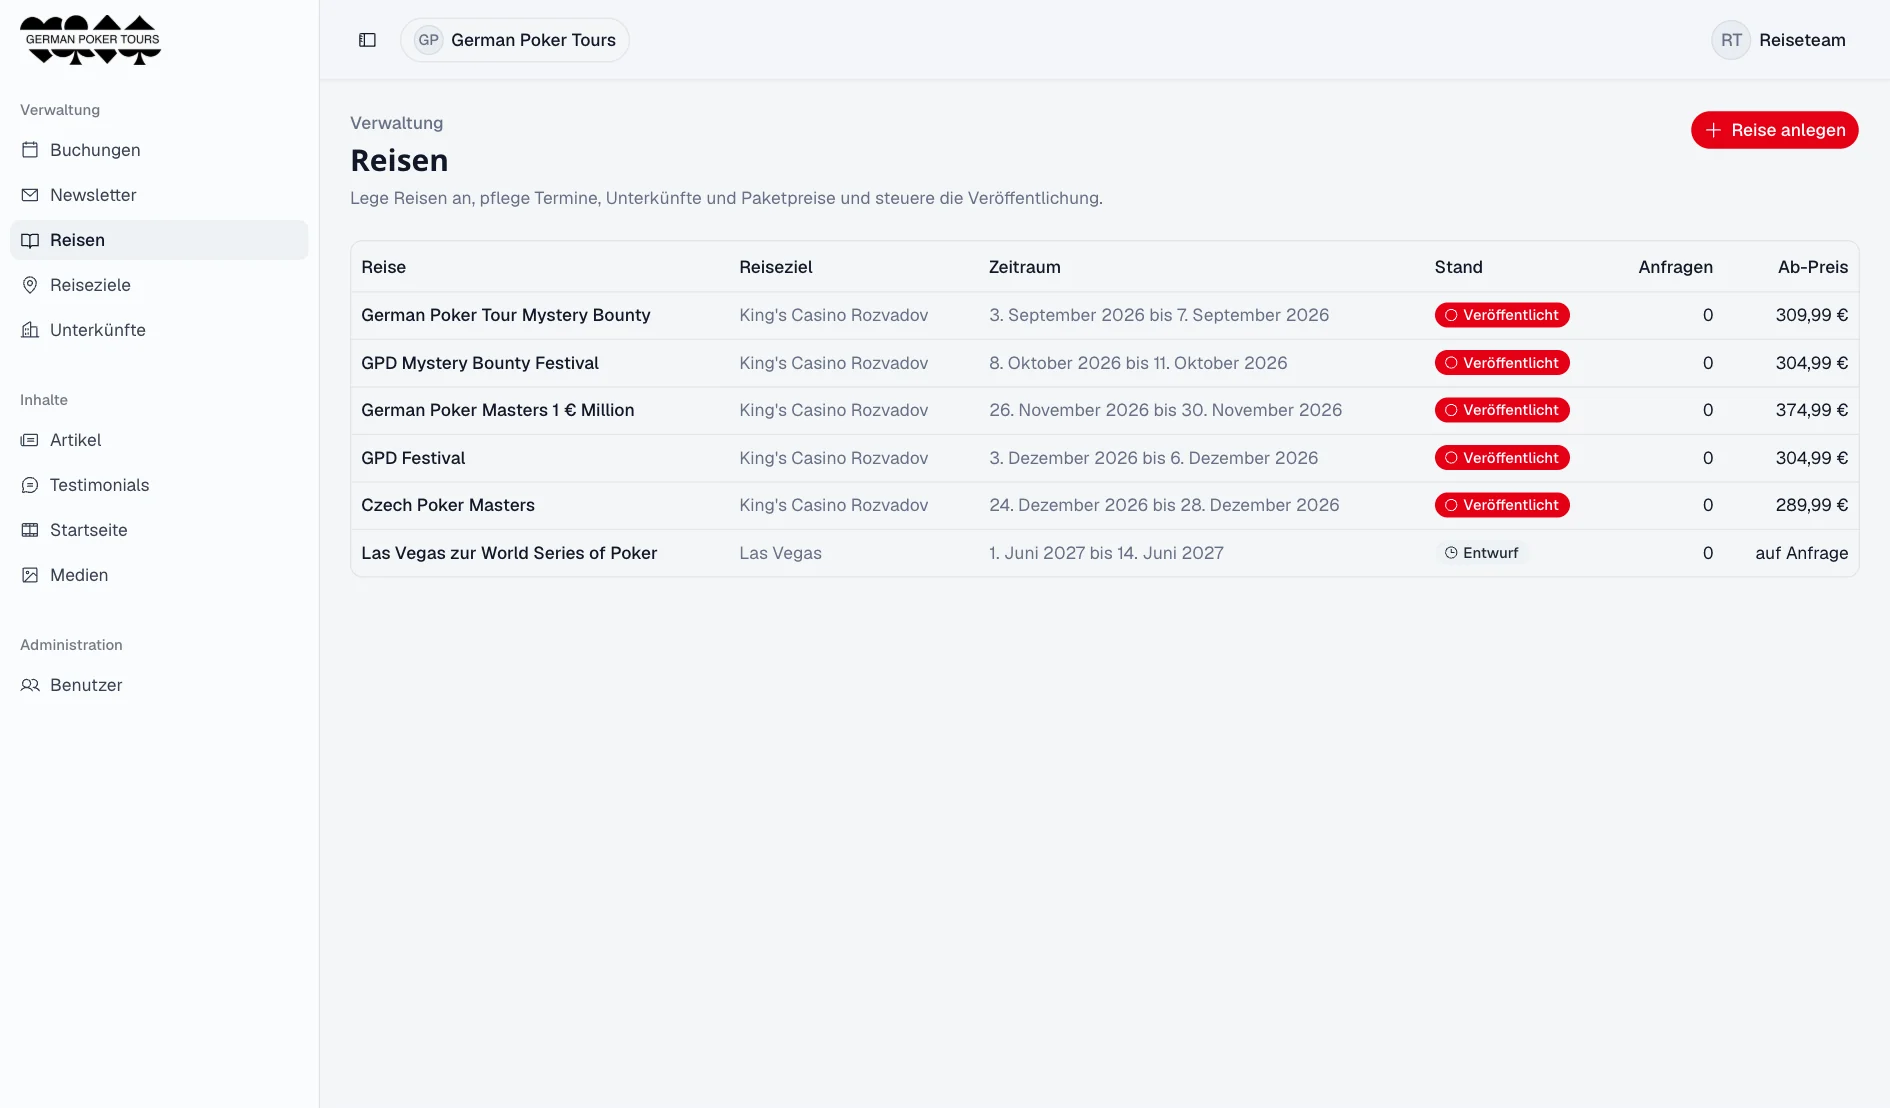Screen dimensions: 1890x1108
Task: Open German Poker Tour Mystery Bounty trip
Action: click(505, 315)
